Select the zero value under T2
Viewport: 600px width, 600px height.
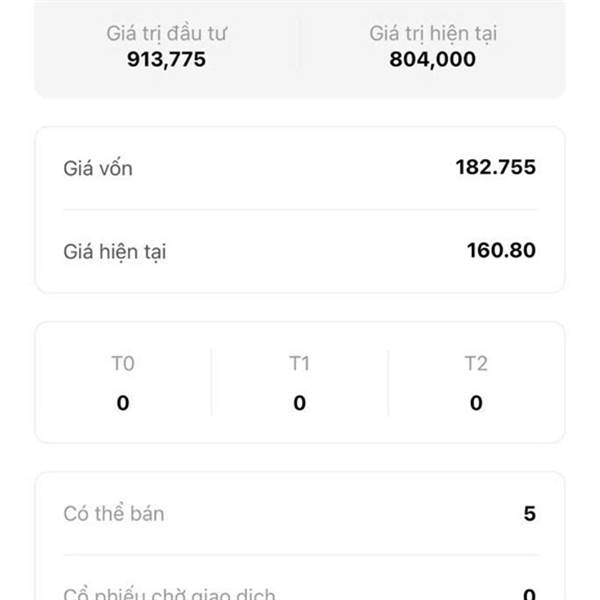(476, 403)
